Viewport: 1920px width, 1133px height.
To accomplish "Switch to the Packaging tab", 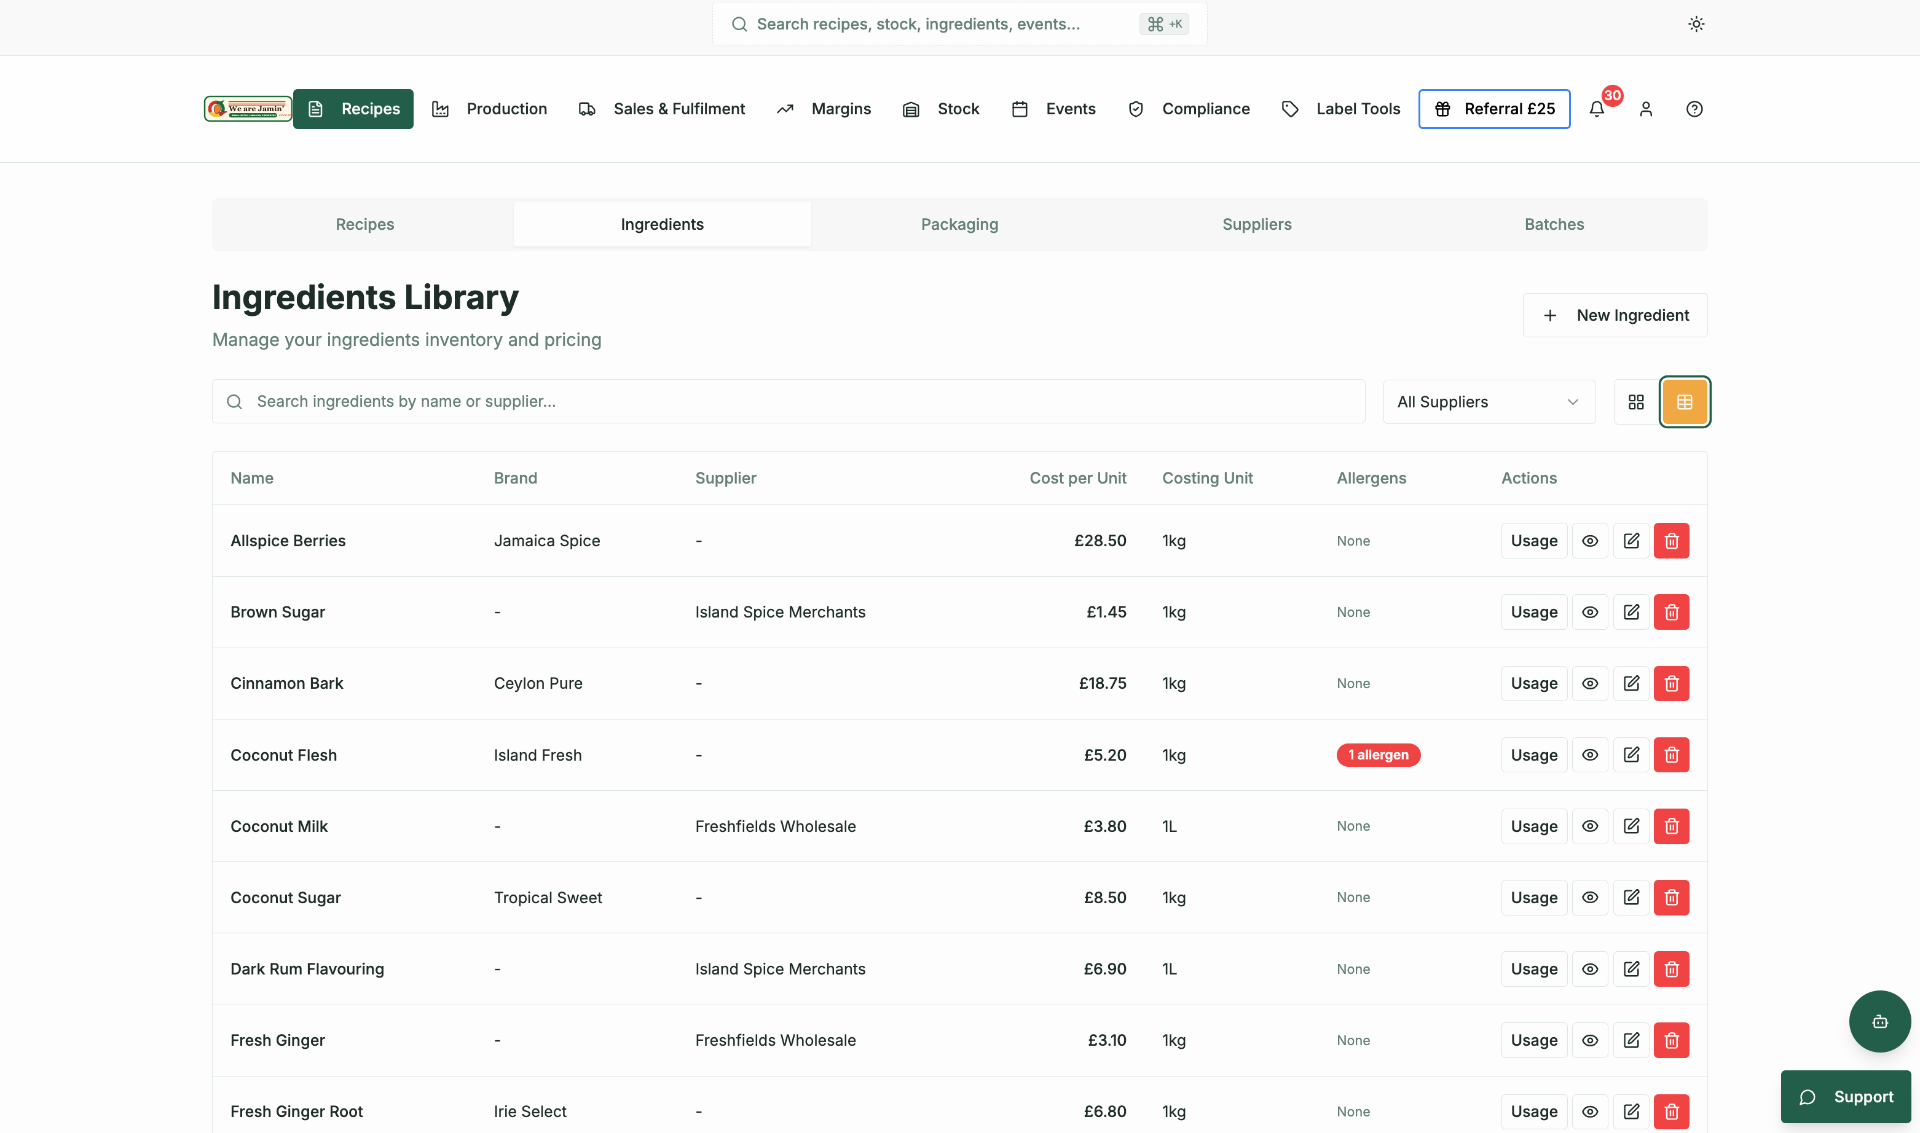I will coord(959,224).
